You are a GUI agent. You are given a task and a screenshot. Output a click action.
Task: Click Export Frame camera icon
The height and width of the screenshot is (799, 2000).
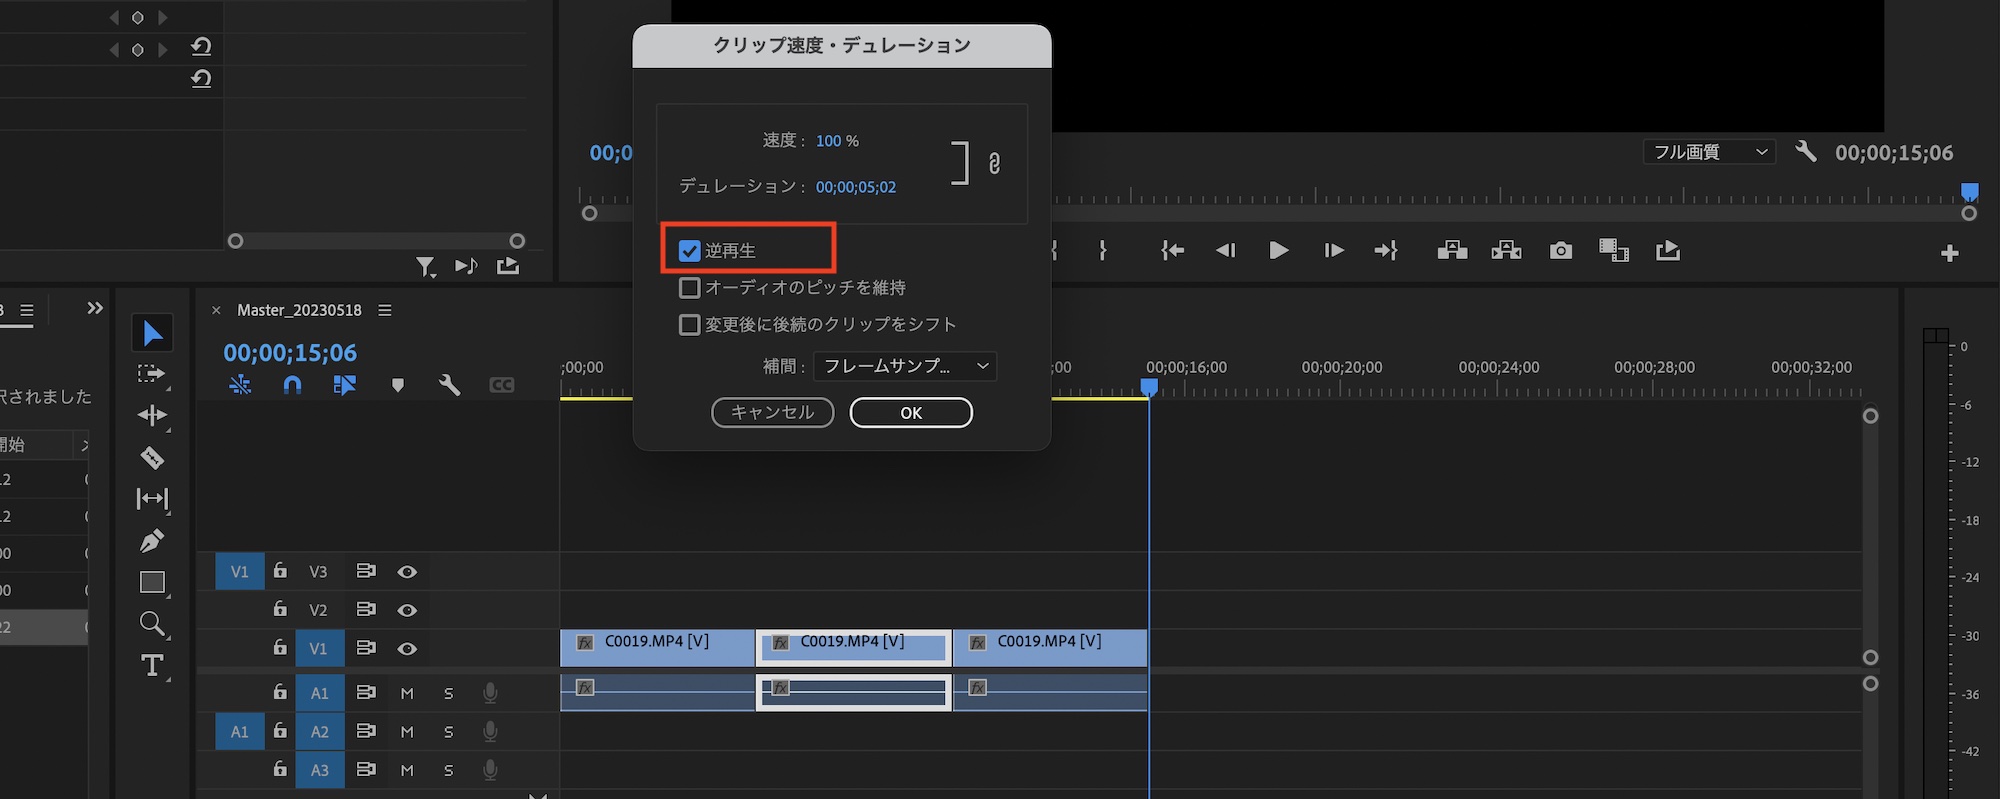1560,251
